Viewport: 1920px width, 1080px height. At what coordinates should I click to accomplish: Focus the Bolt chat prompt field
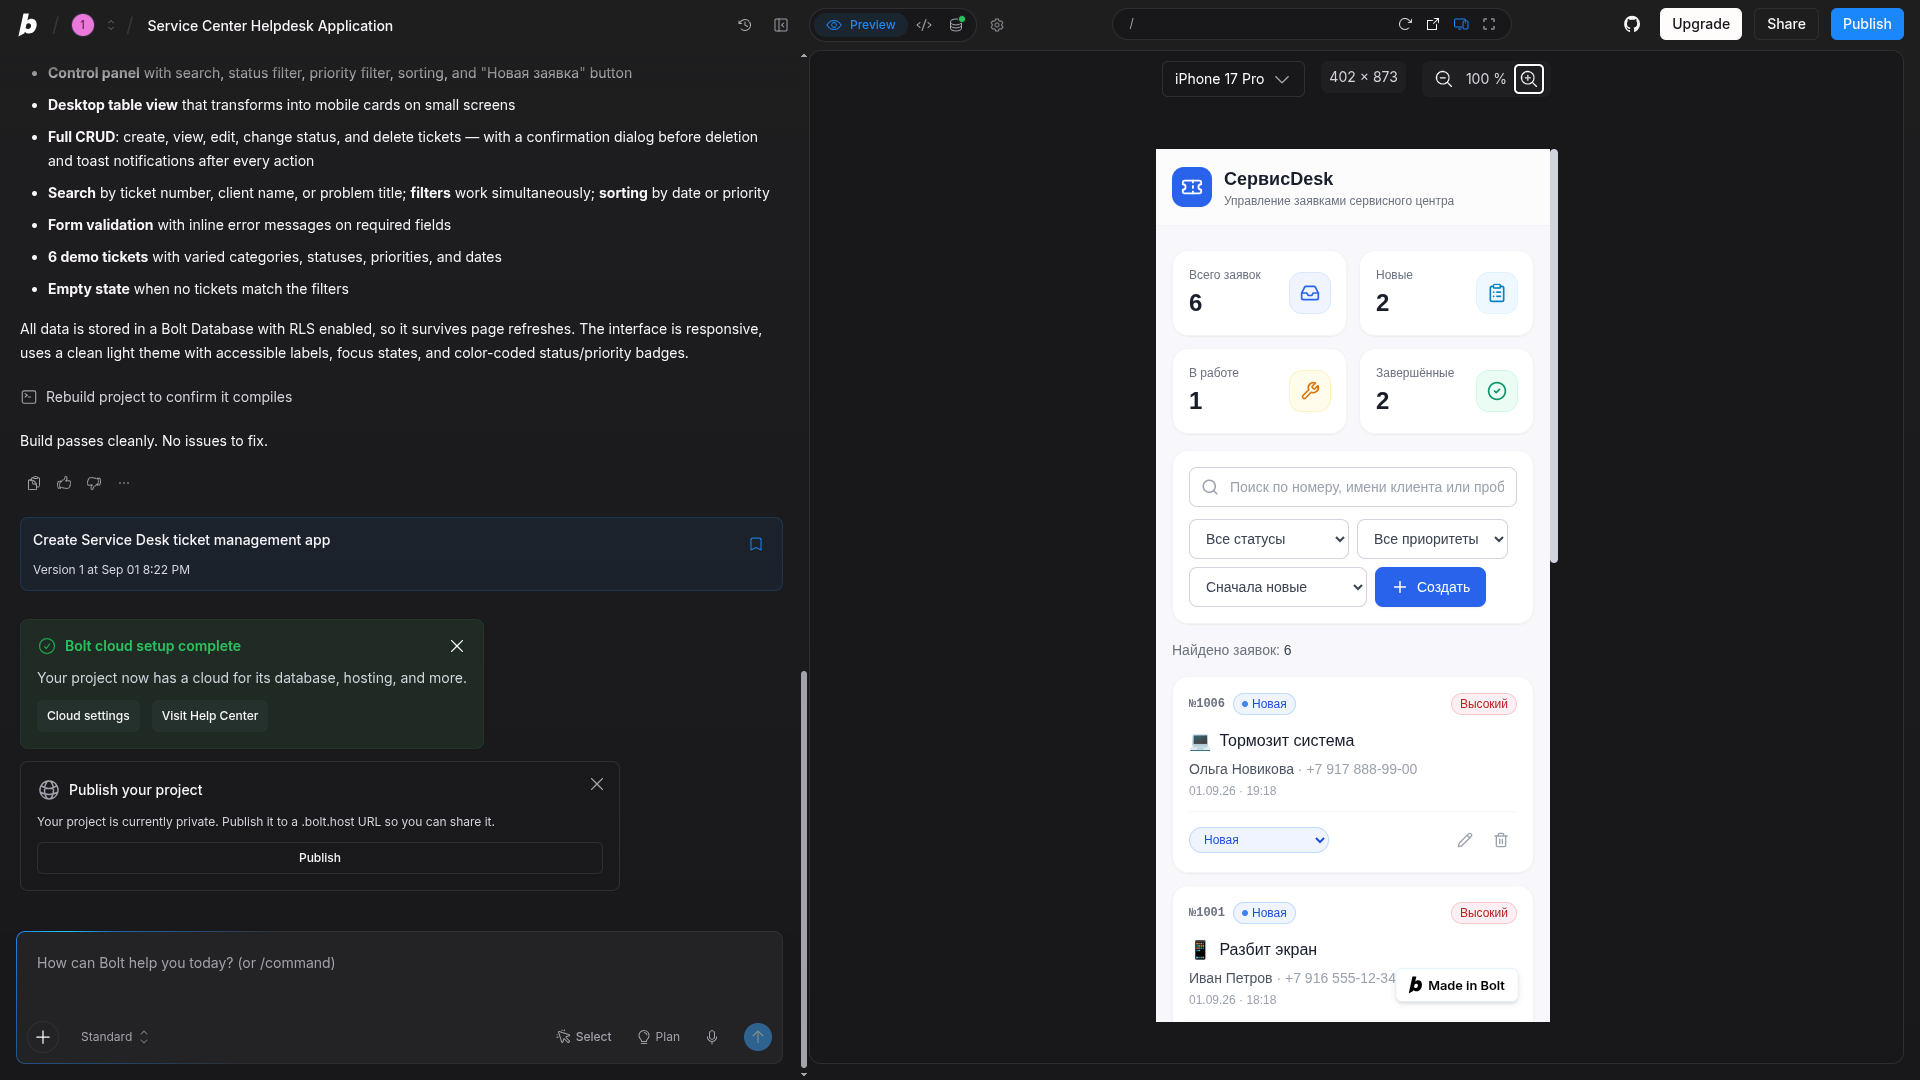[x=399, y=963]
